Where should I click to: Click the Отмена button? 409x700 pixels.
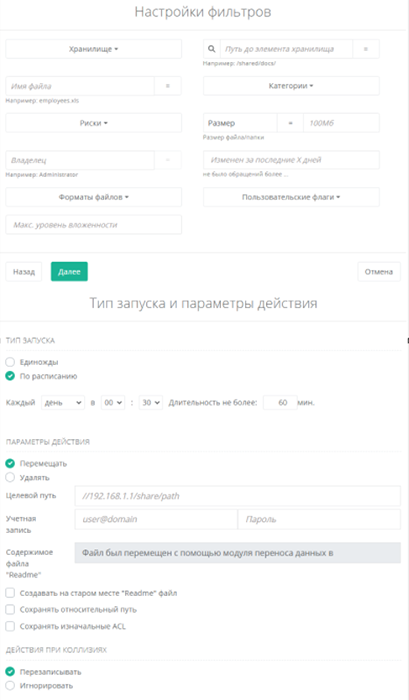tap(379, 272)
